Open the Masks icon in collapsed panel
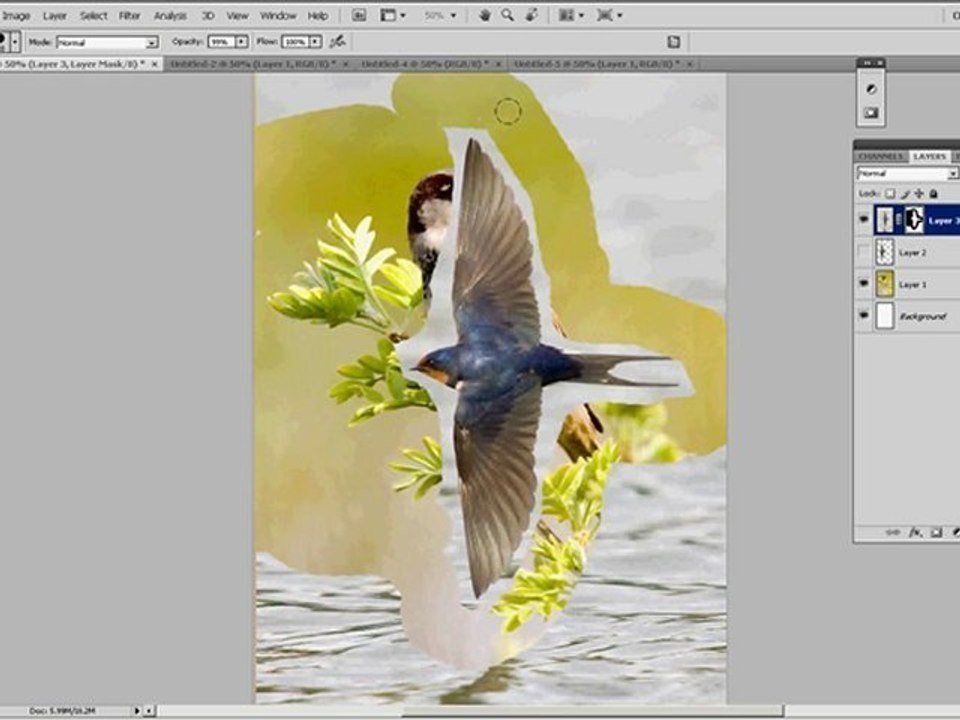This screenshot has width=960, height=720. pyautogui.click(x=871, y=113)
